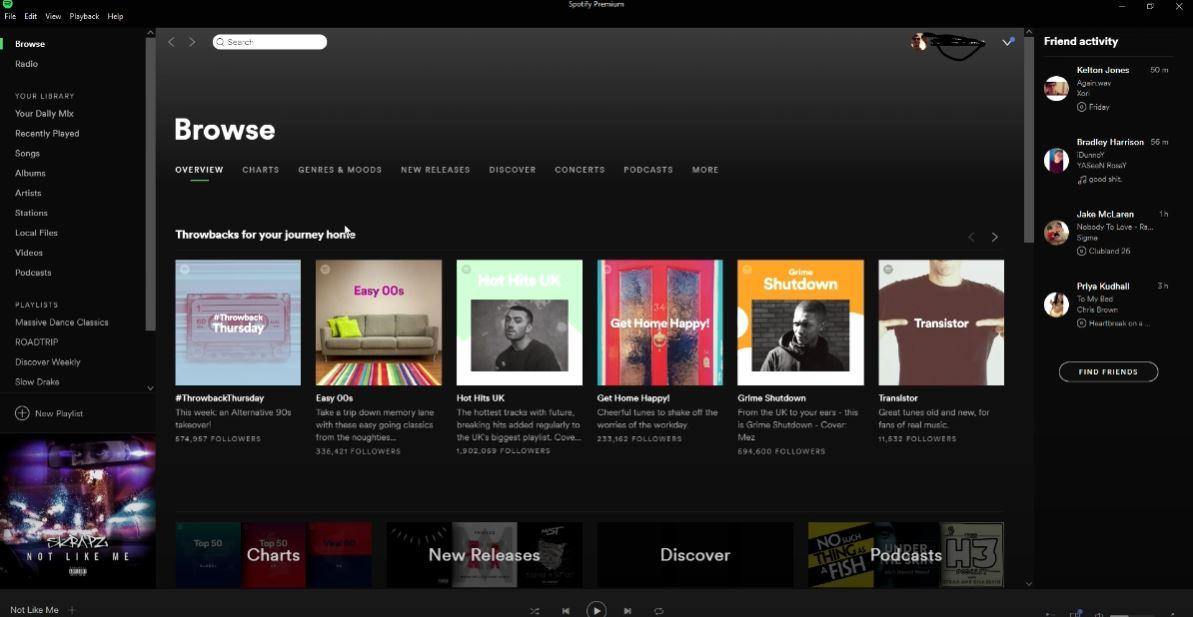Click the Find Friends button
This screenshot has height=617, width=1193.
[x=1108, y=372]
